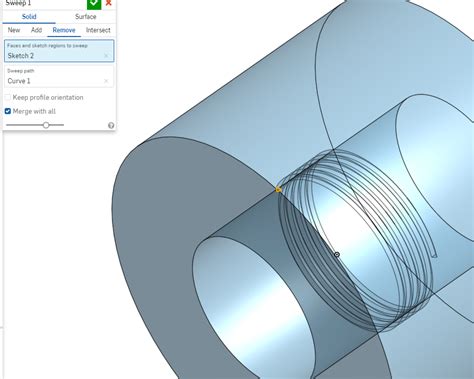
Task: Select the orange highlighted vertex on model
Action: tap(278, 190)
